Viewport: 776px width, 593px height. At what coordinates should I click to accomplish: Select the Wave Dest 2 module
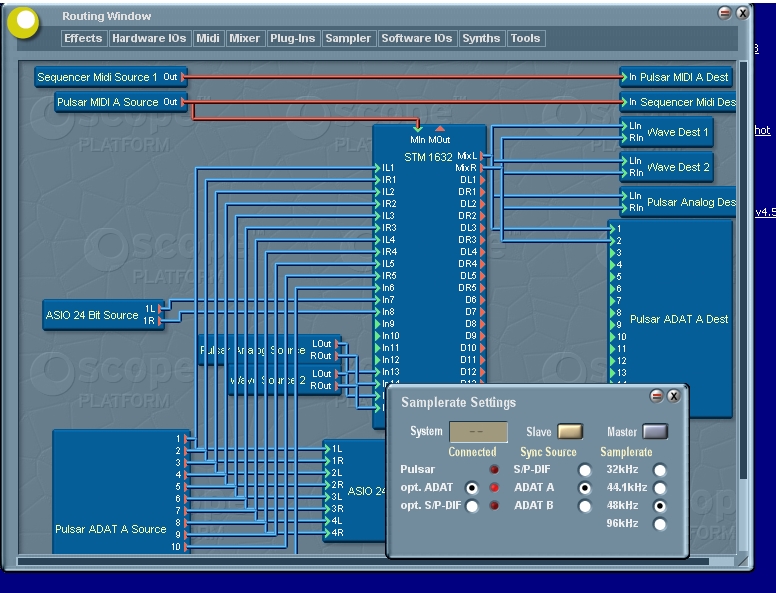coord(666,167)
